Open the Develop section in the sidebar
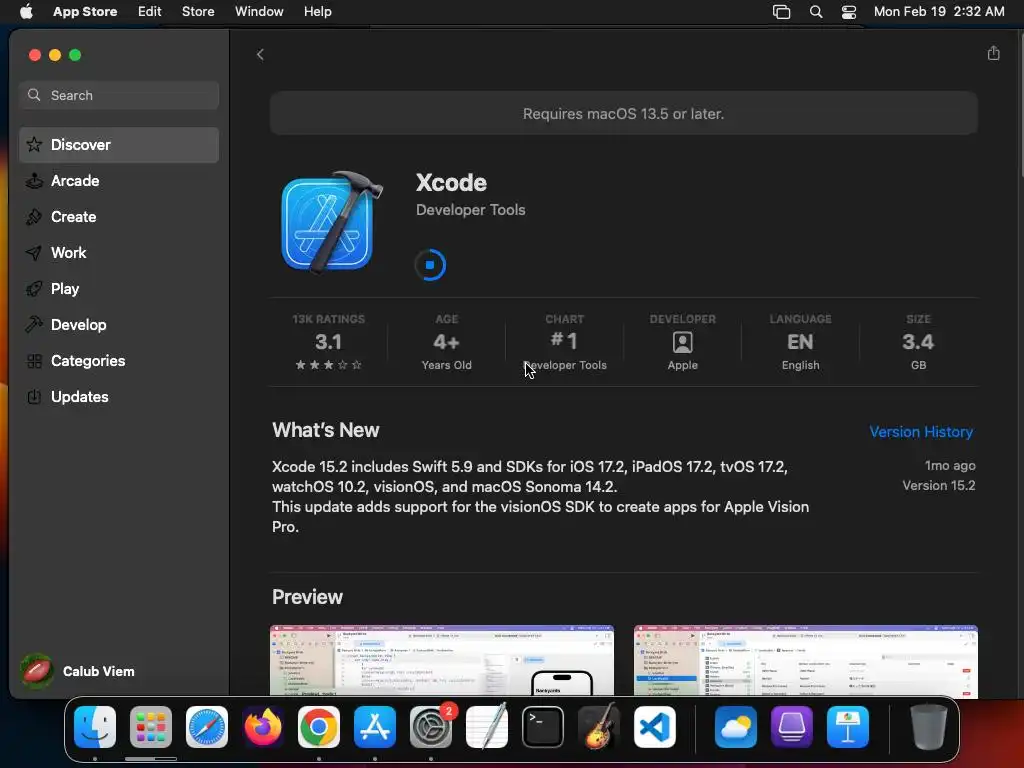Image resolution: width=1024 pixels, height=768 pixels. click(x=119, y=325)
